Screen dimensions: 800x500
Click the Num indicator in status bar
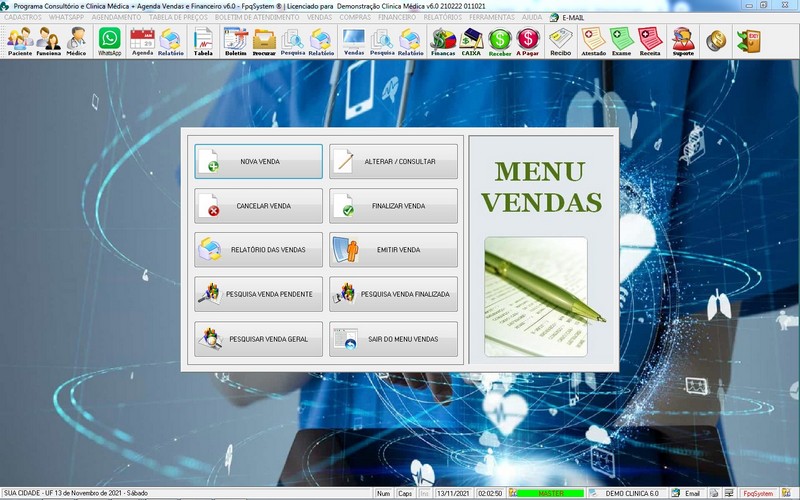coord(383,493)
